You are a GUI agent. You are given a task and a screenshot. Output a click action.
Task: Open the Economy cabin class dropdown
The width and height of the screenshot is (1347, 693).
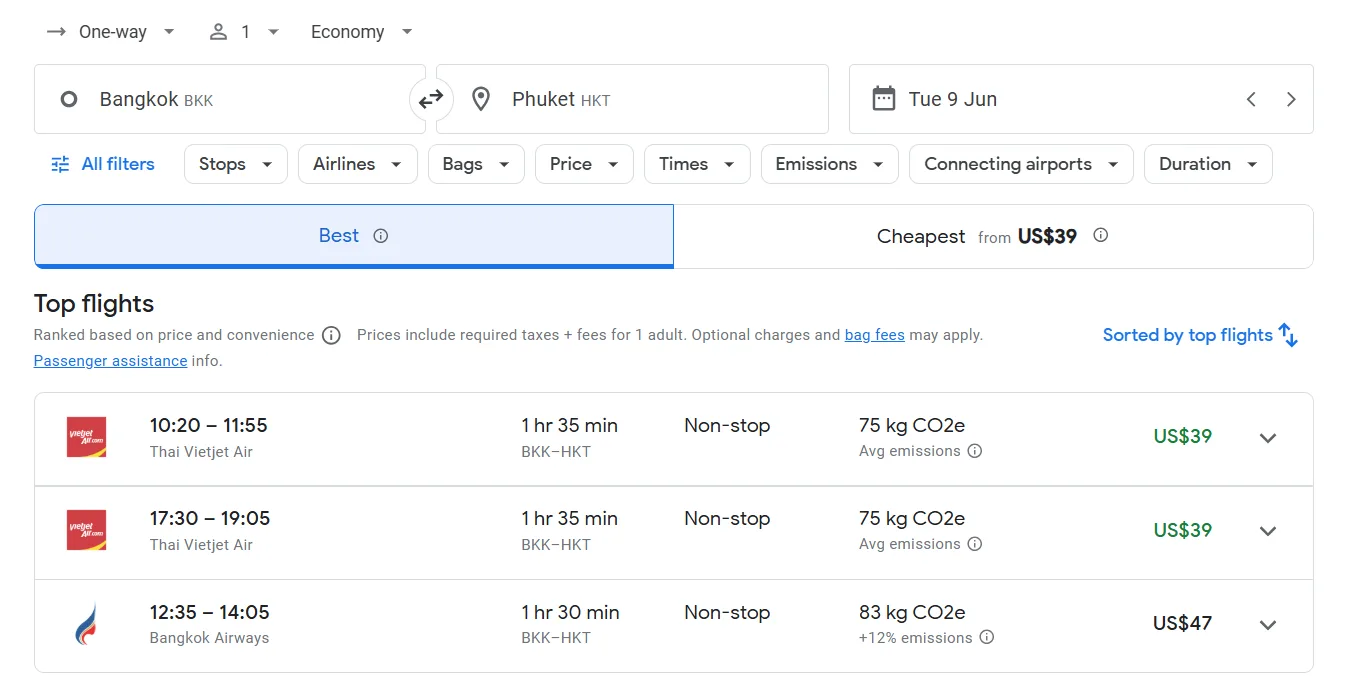point(361,32)
